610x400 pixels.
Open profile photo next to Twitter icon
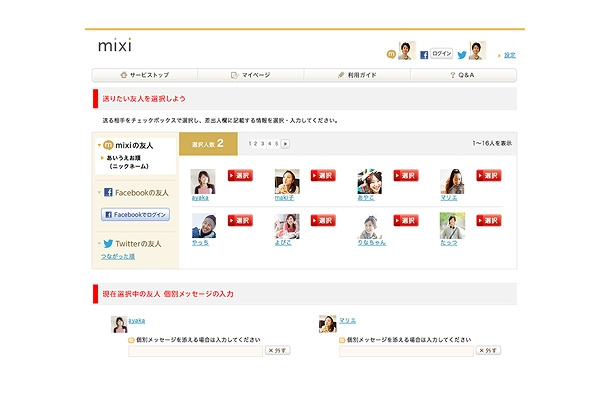pos(477,51)
